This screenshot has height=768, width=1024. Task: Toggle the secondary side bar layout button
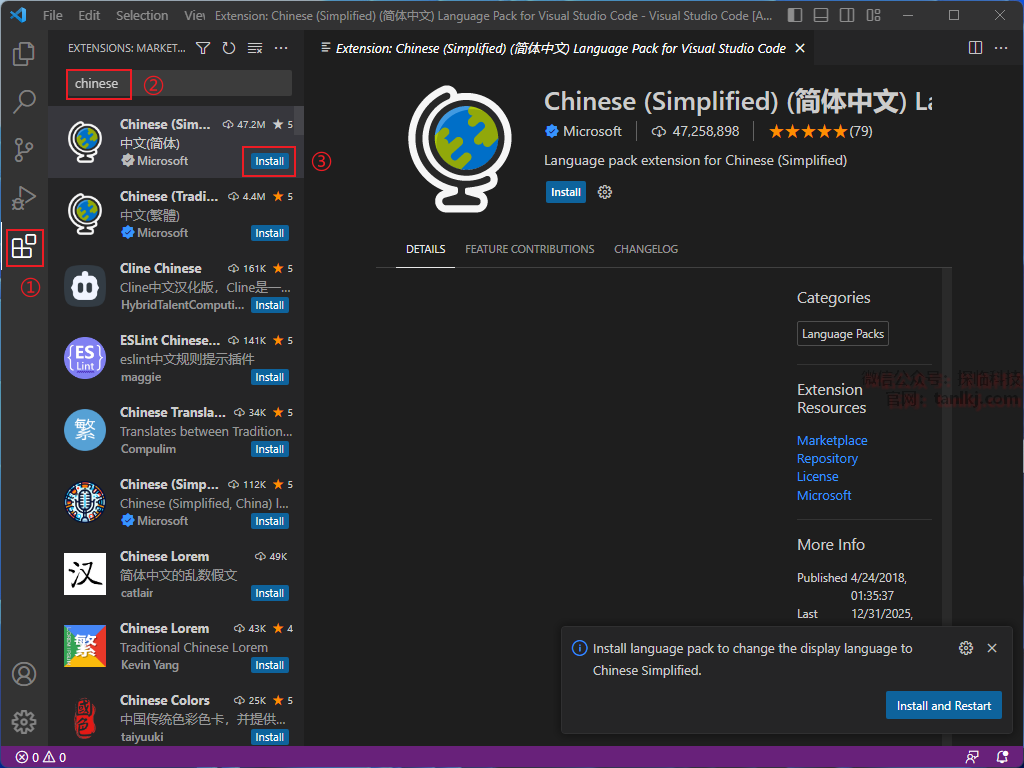click(846, 16)
